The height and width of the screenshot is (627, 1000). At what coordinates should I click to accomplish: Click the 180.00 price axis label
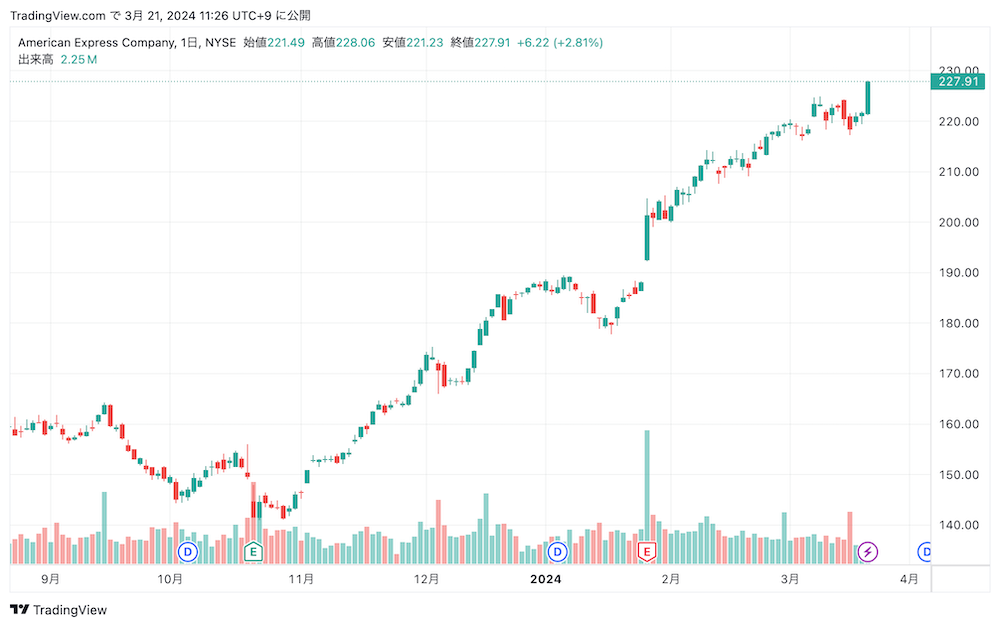click(959, 323)
